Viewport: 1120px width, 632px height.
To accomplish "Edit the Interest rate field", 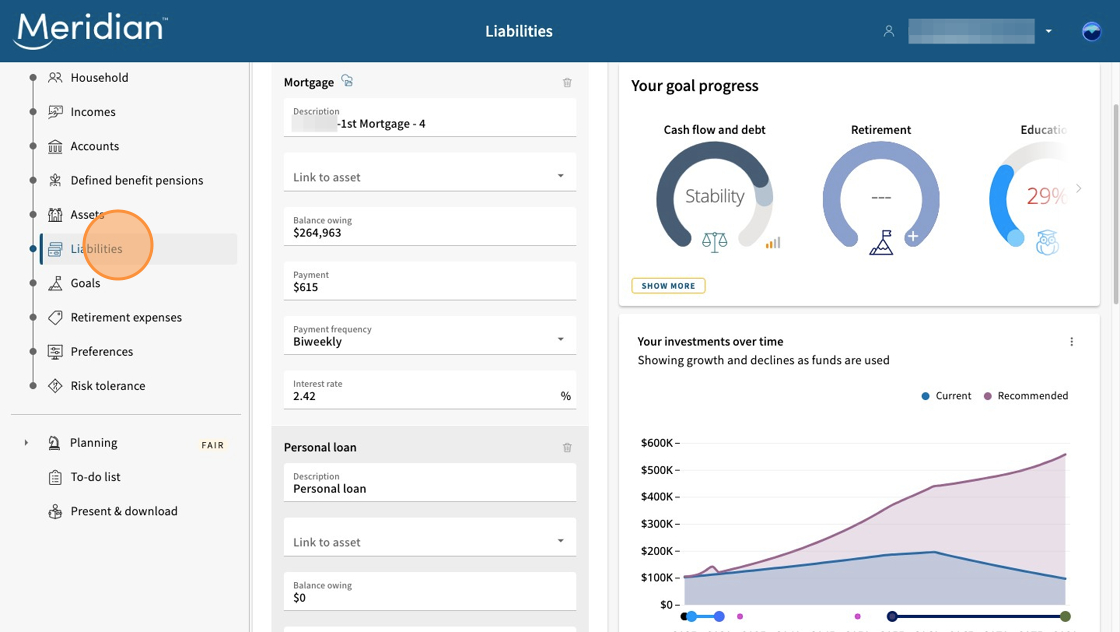I will click(429, 391).
